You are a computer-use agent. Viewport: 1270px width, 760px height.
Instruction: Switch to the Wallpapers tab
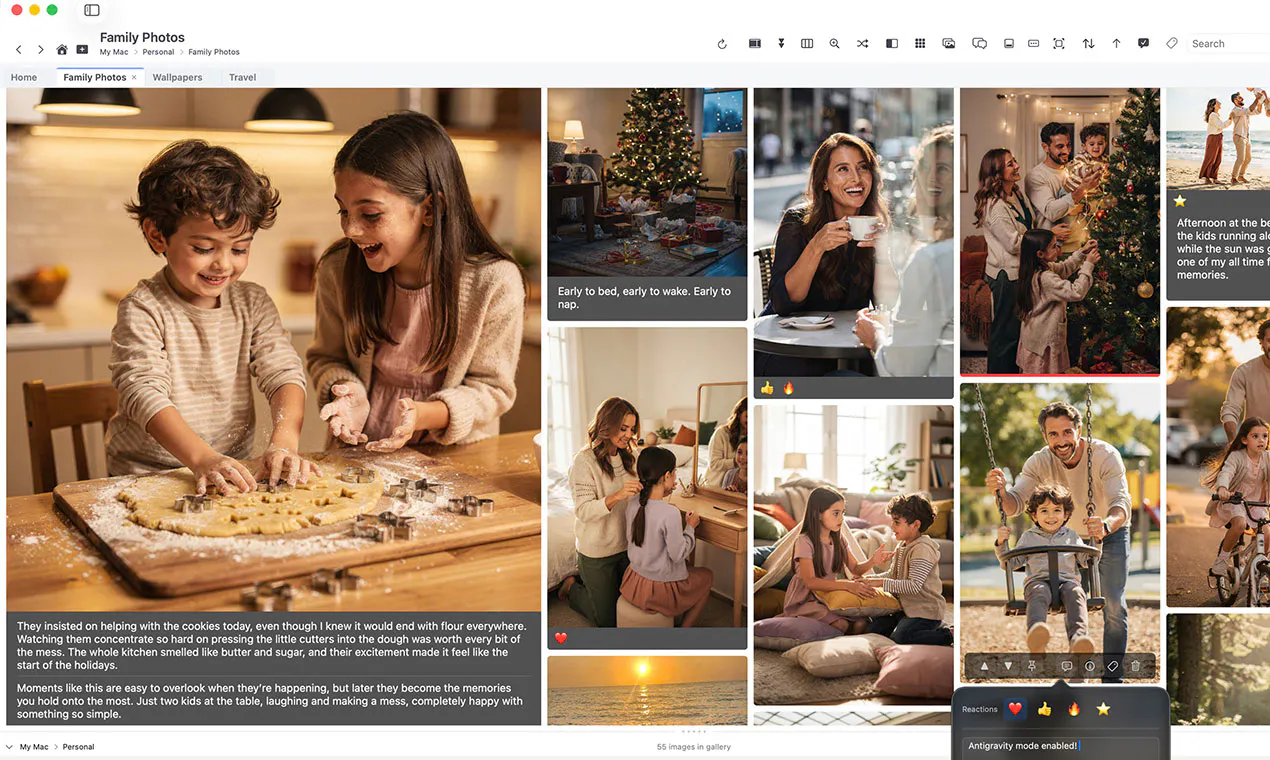click(x=177, y=77)
